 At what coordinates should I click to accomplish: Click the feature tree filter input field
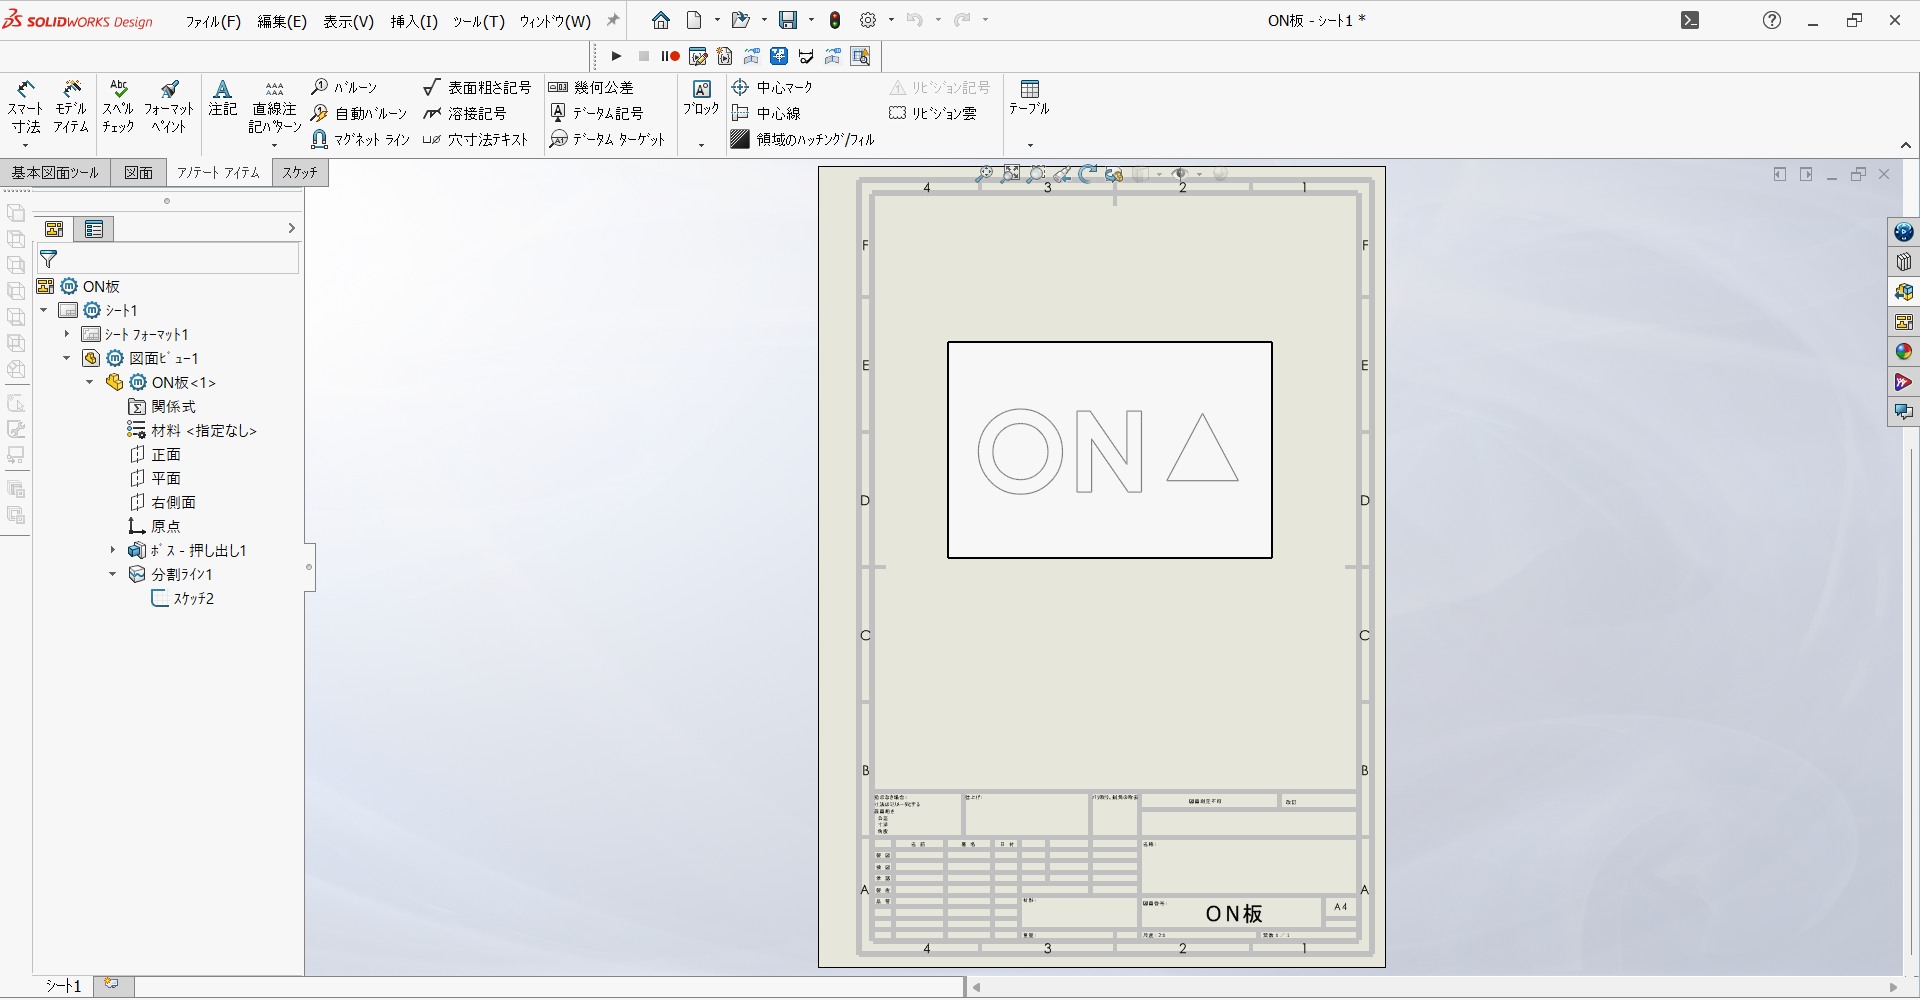click(168, 259)
